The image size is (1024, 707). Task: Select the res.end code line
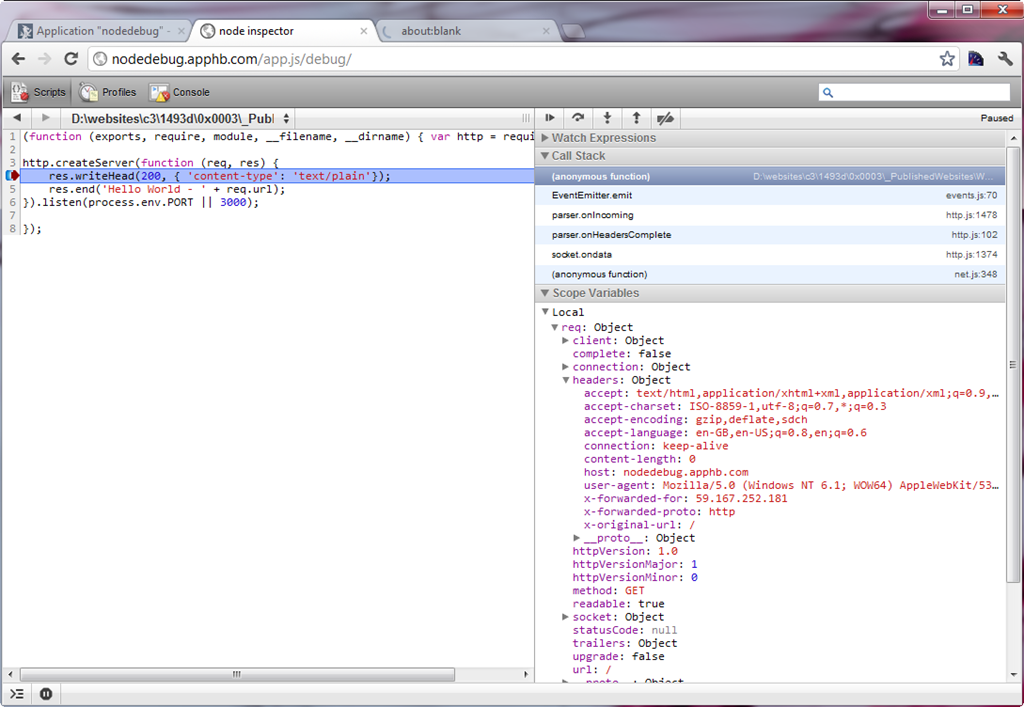click(167, 189)
